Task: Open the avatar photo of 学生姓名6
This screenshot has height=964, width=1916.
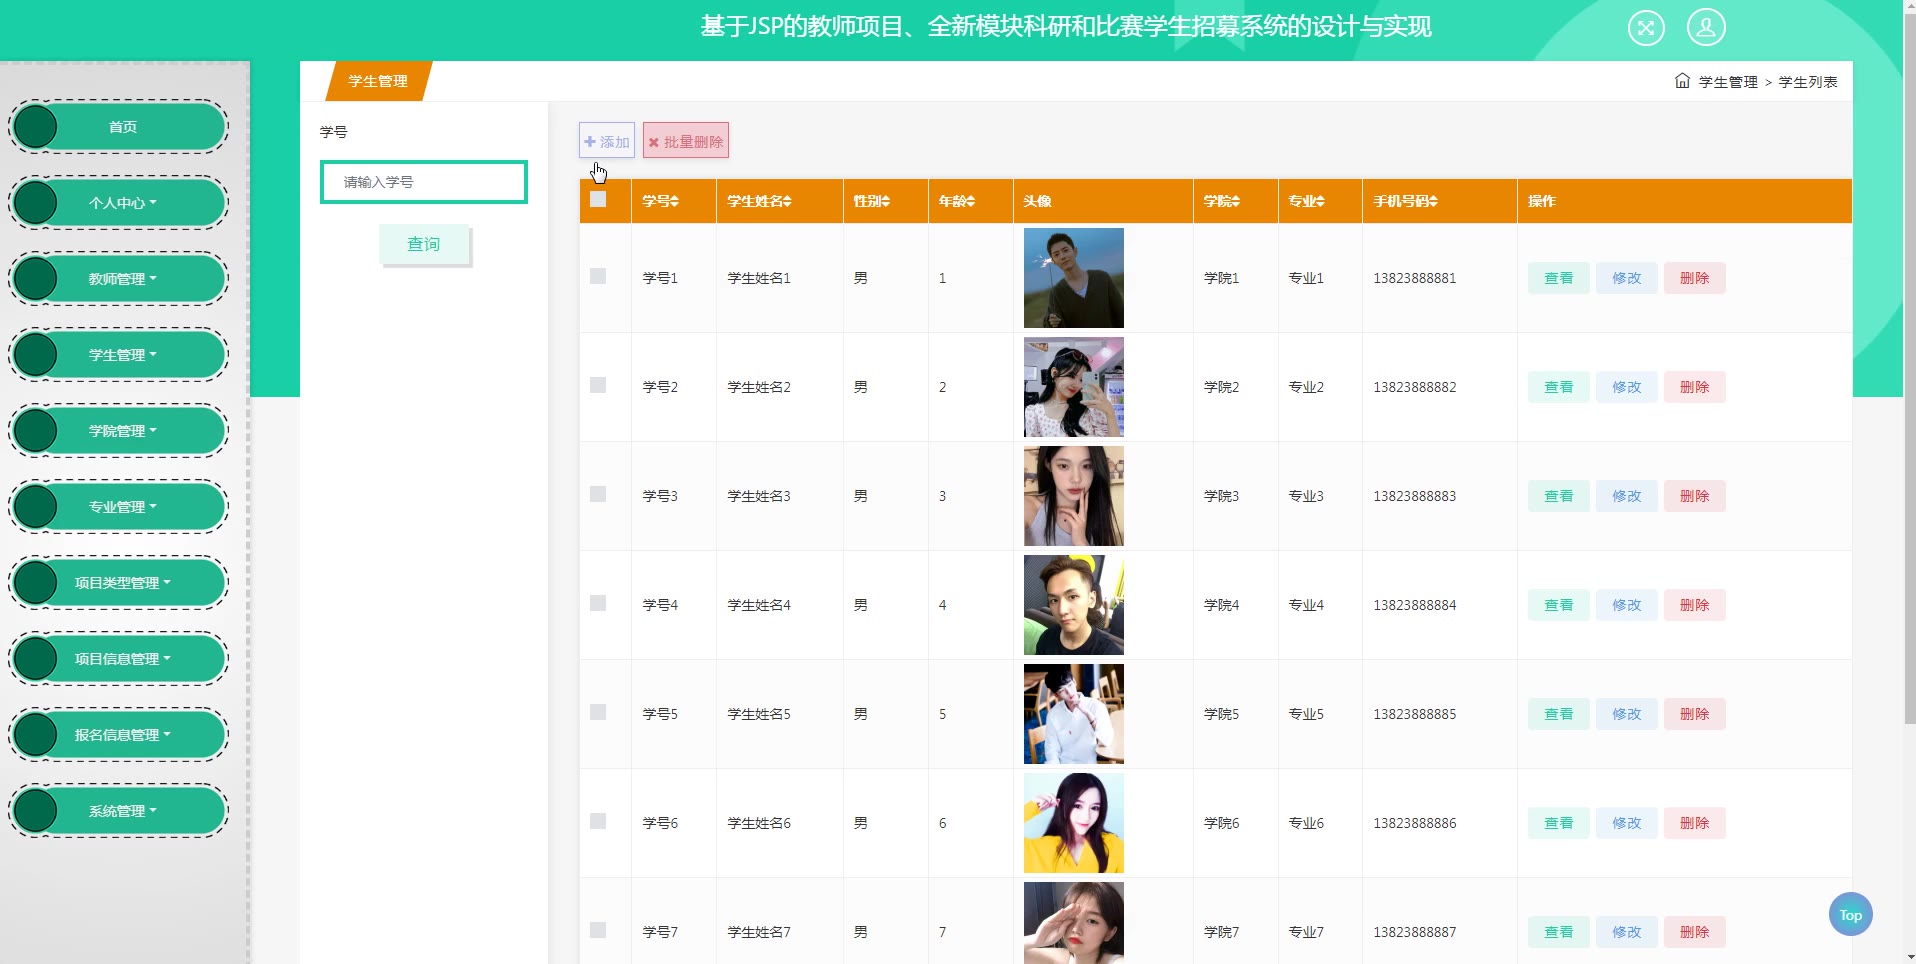Action: 1074,823
